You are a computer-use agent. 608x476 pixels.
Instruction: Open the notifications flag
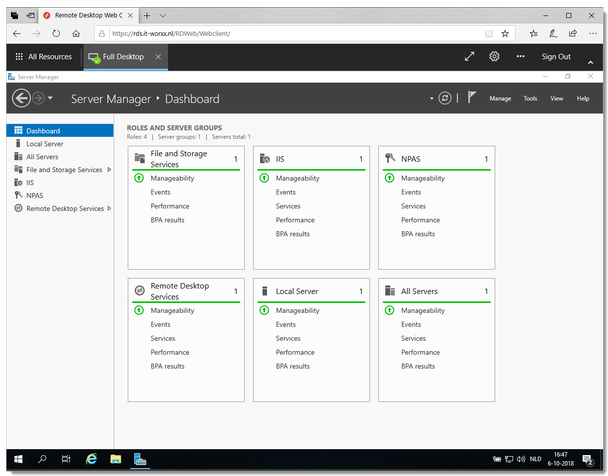click(471, 97)
